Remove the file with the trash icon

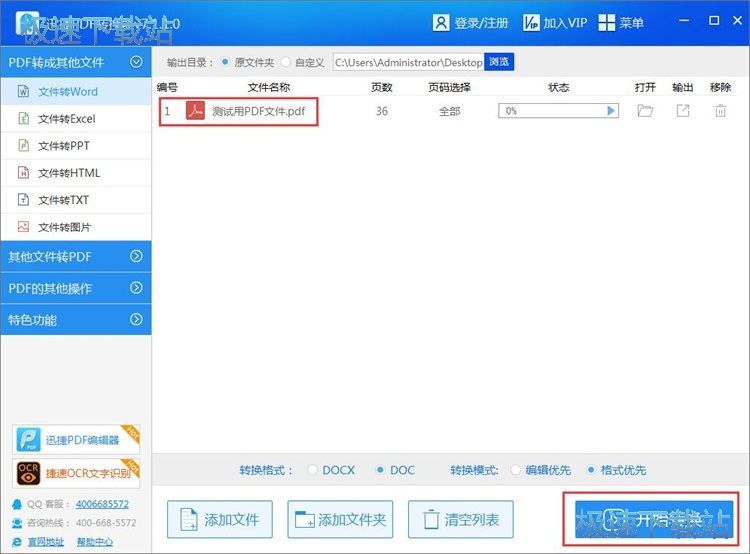point(720,111)
